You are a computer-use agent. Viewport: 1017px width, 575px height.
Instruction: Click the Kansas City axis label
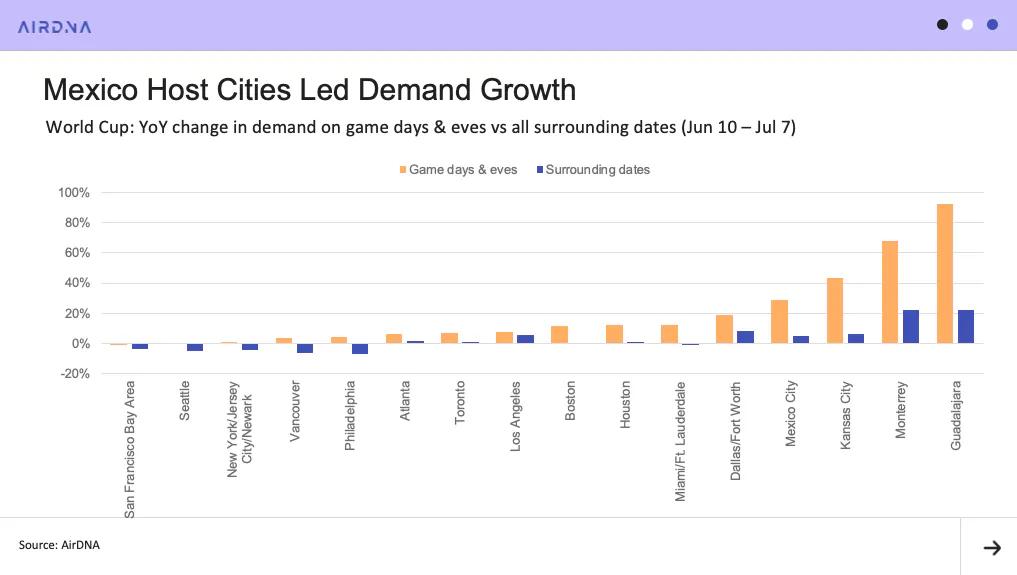coord(845,415)
